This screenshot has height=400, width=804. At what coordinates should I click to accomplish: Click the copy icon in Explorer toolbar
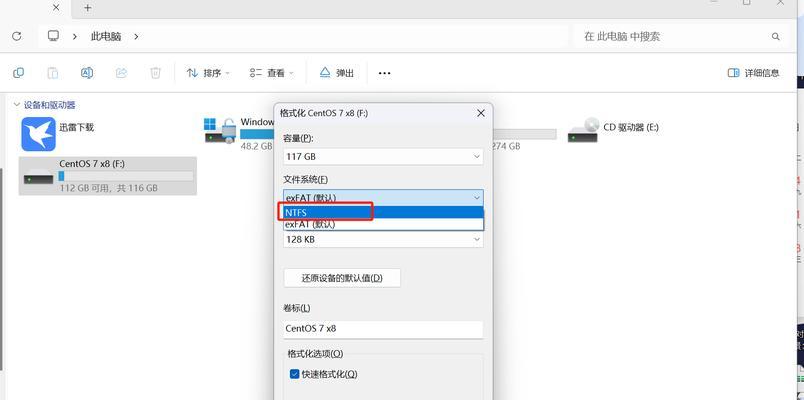point(18,73)
